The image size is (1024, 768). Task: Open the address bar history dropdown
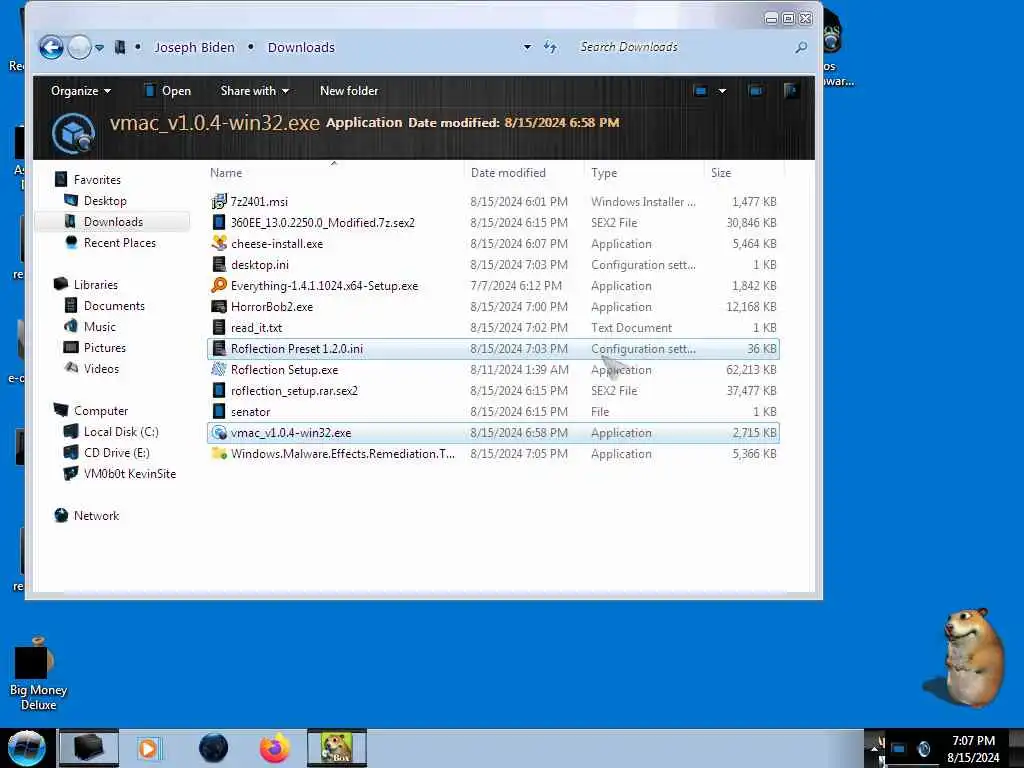[x=527, y=47]
